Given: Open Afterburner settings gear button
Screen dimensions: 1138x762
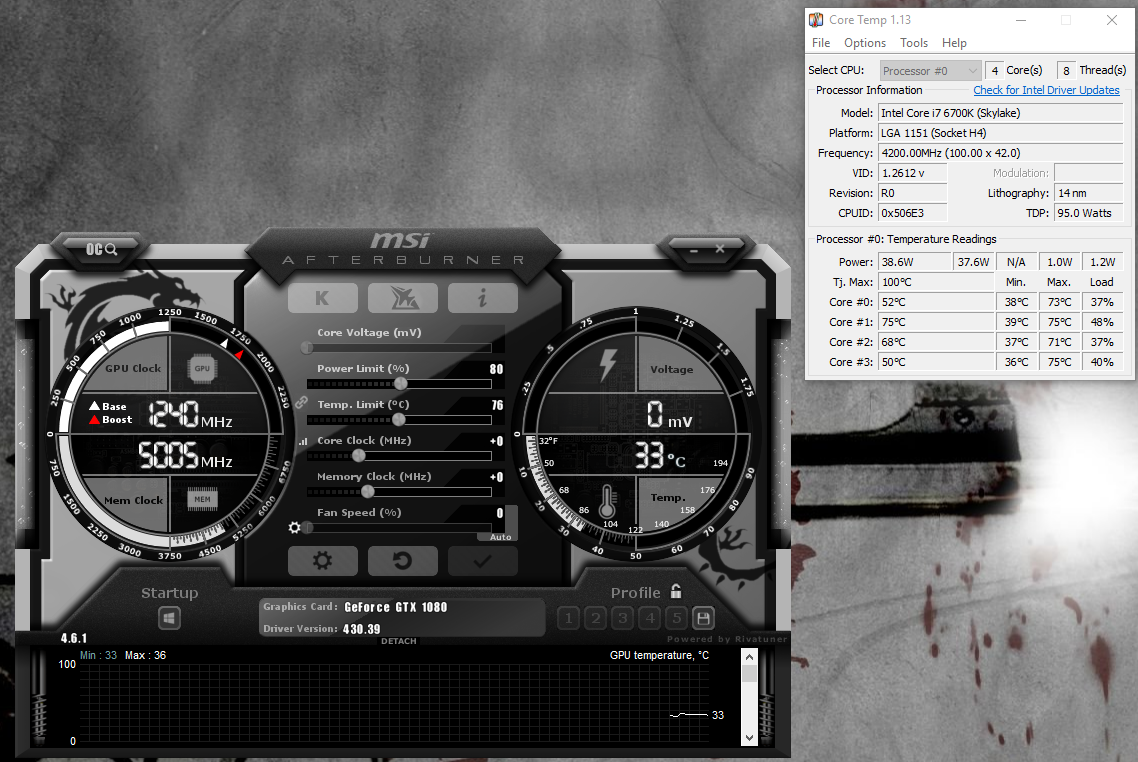Looking at the screenshot, I should (322, 561).
